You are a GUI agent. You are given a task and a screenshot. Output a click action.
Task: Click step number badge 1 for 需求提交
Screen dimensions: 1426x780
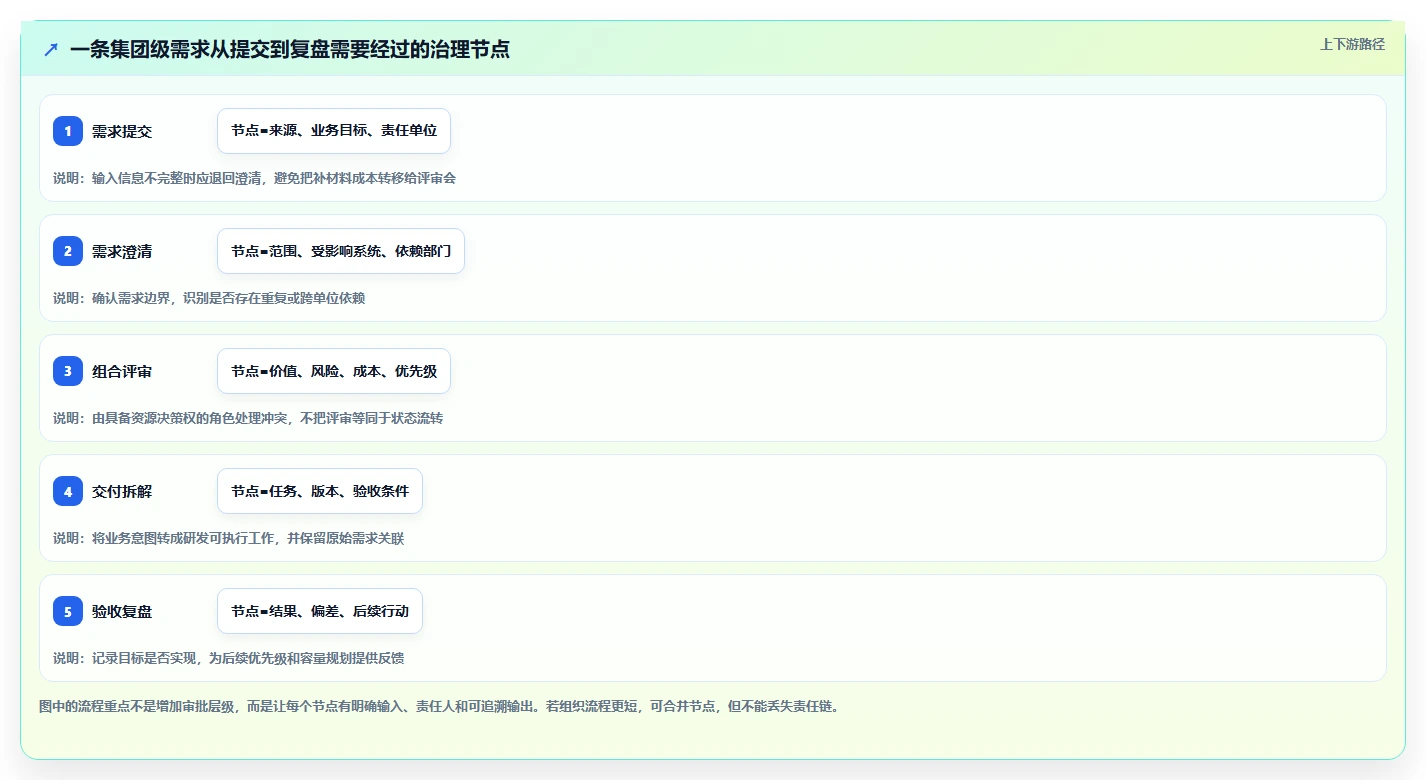point(68,131)
